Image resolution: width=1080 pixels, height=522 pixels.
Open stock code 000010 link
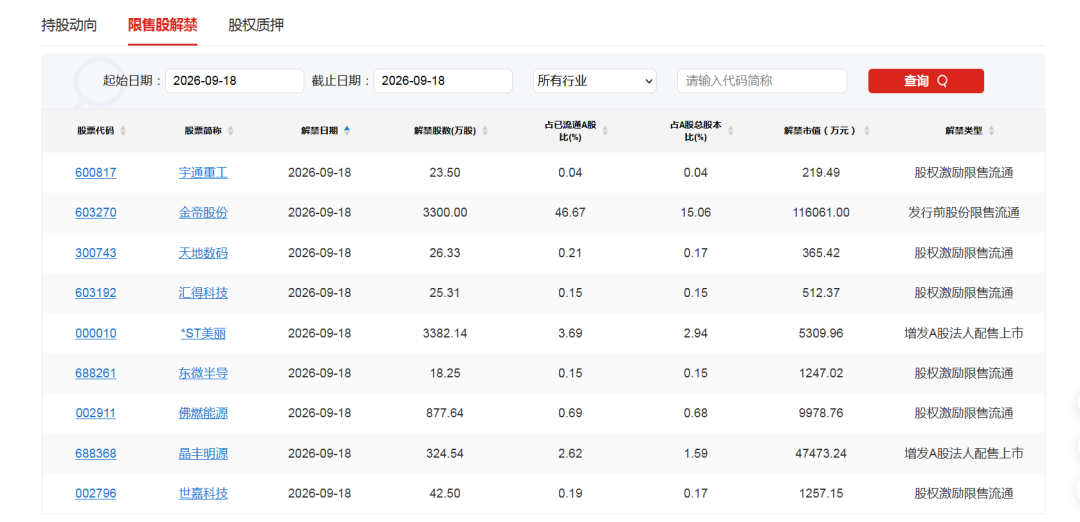click(96, 334)
